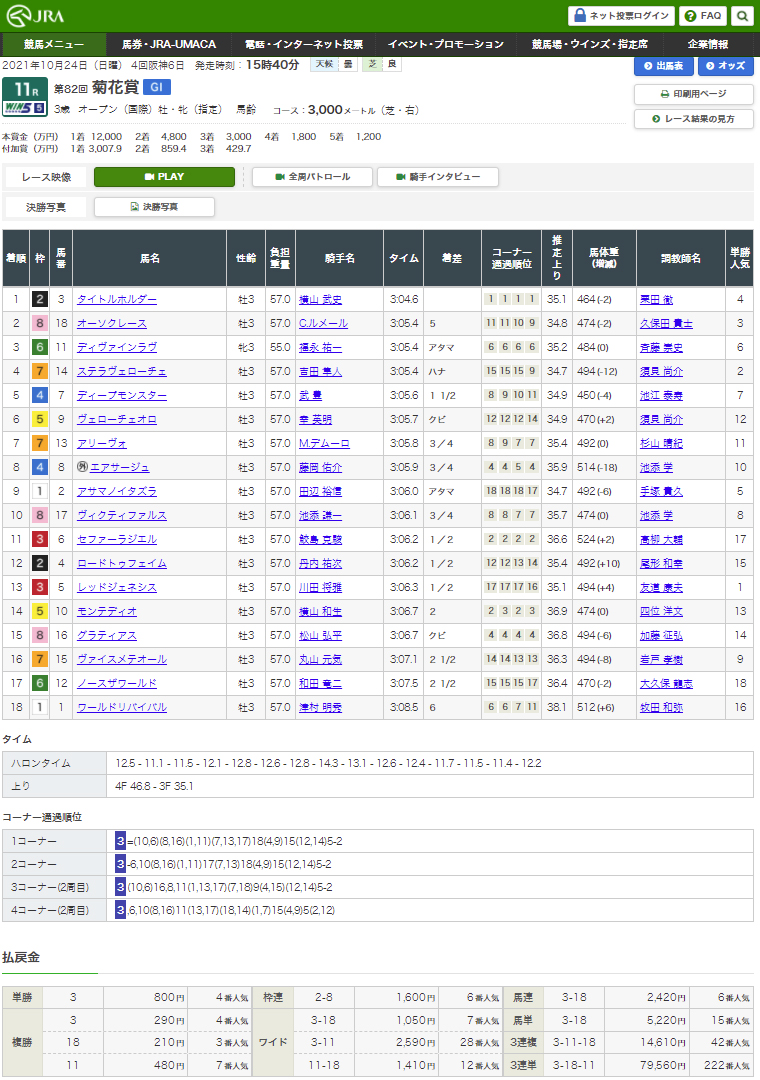The width and height of the screenshot is (760, 1080).
Task: Play the race video with the green PLAY button
Action: tap(164, 177)
